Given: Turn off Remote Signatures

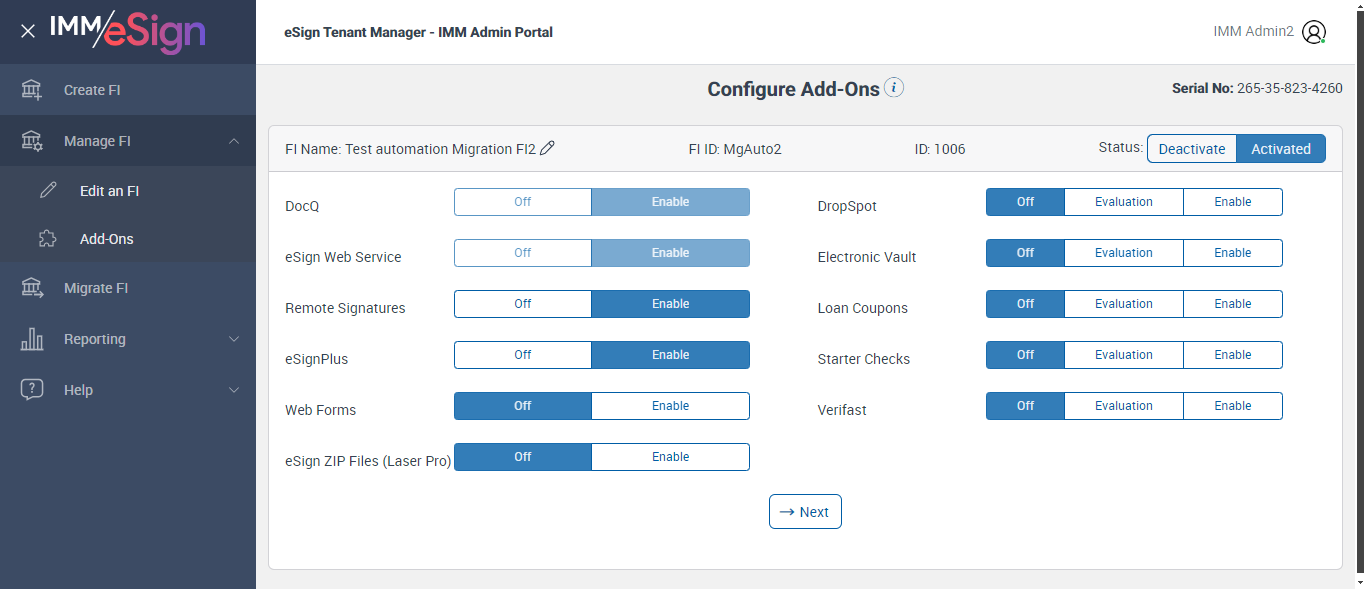Looking at the screenshot, I should 523,304.
